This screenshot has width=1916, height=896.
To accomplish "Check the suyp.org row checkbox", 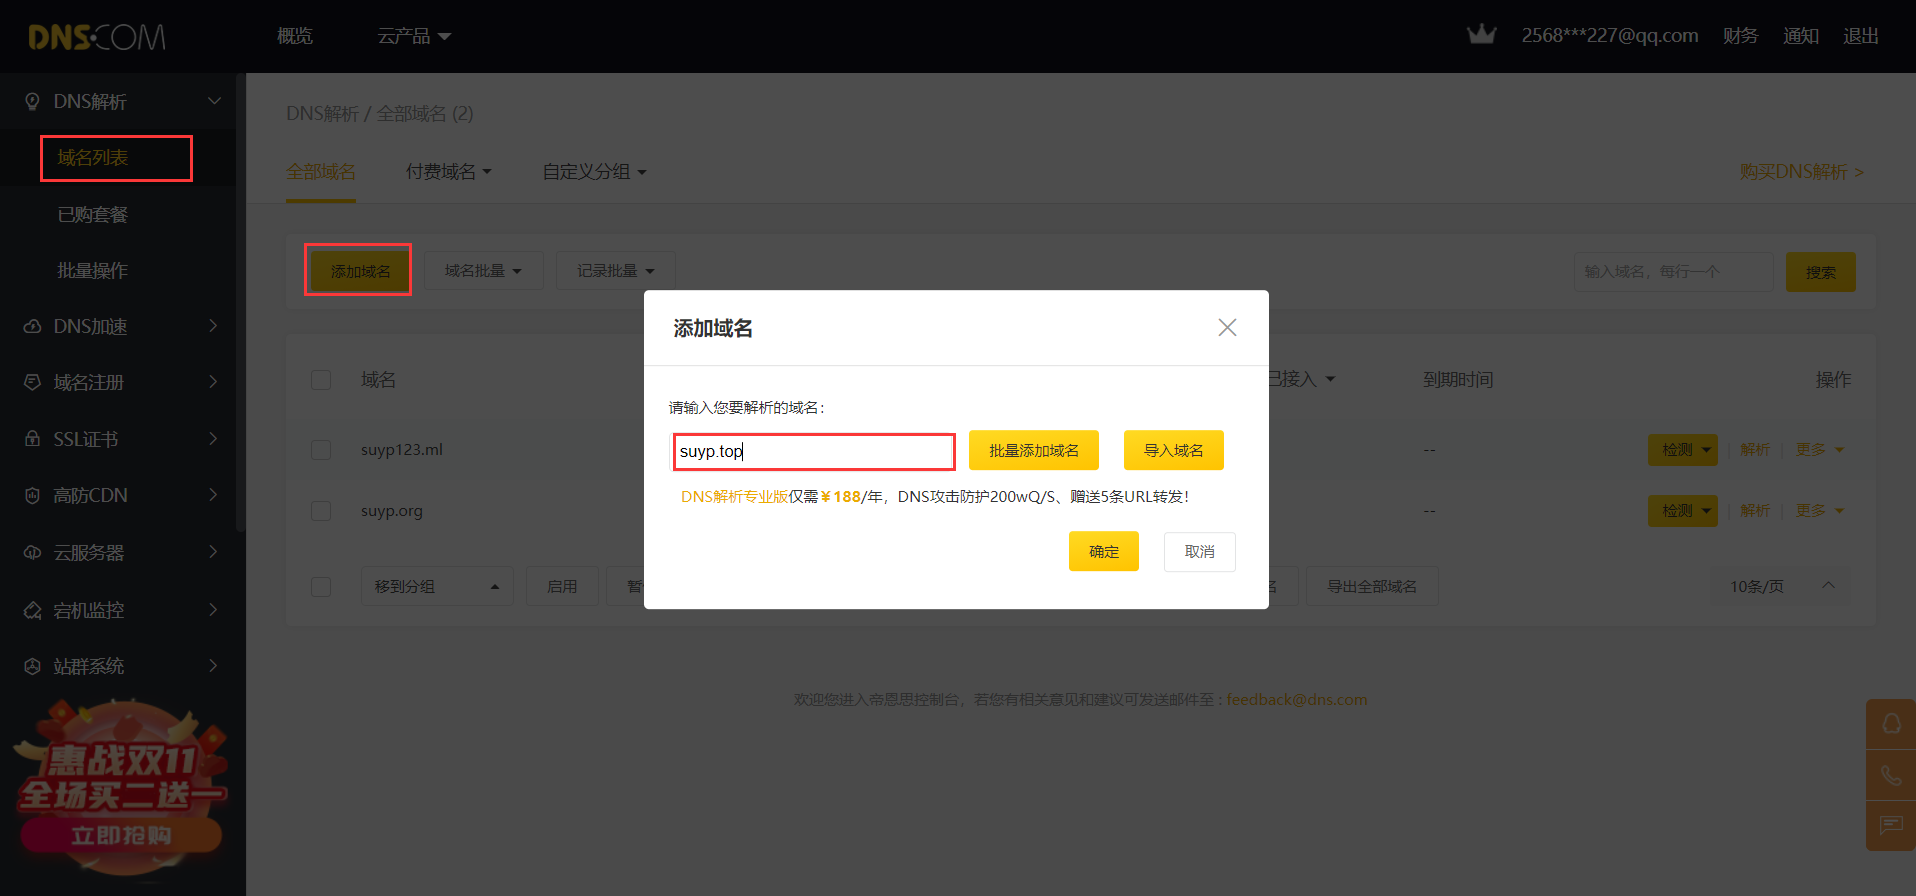I will tap(321, 511).
